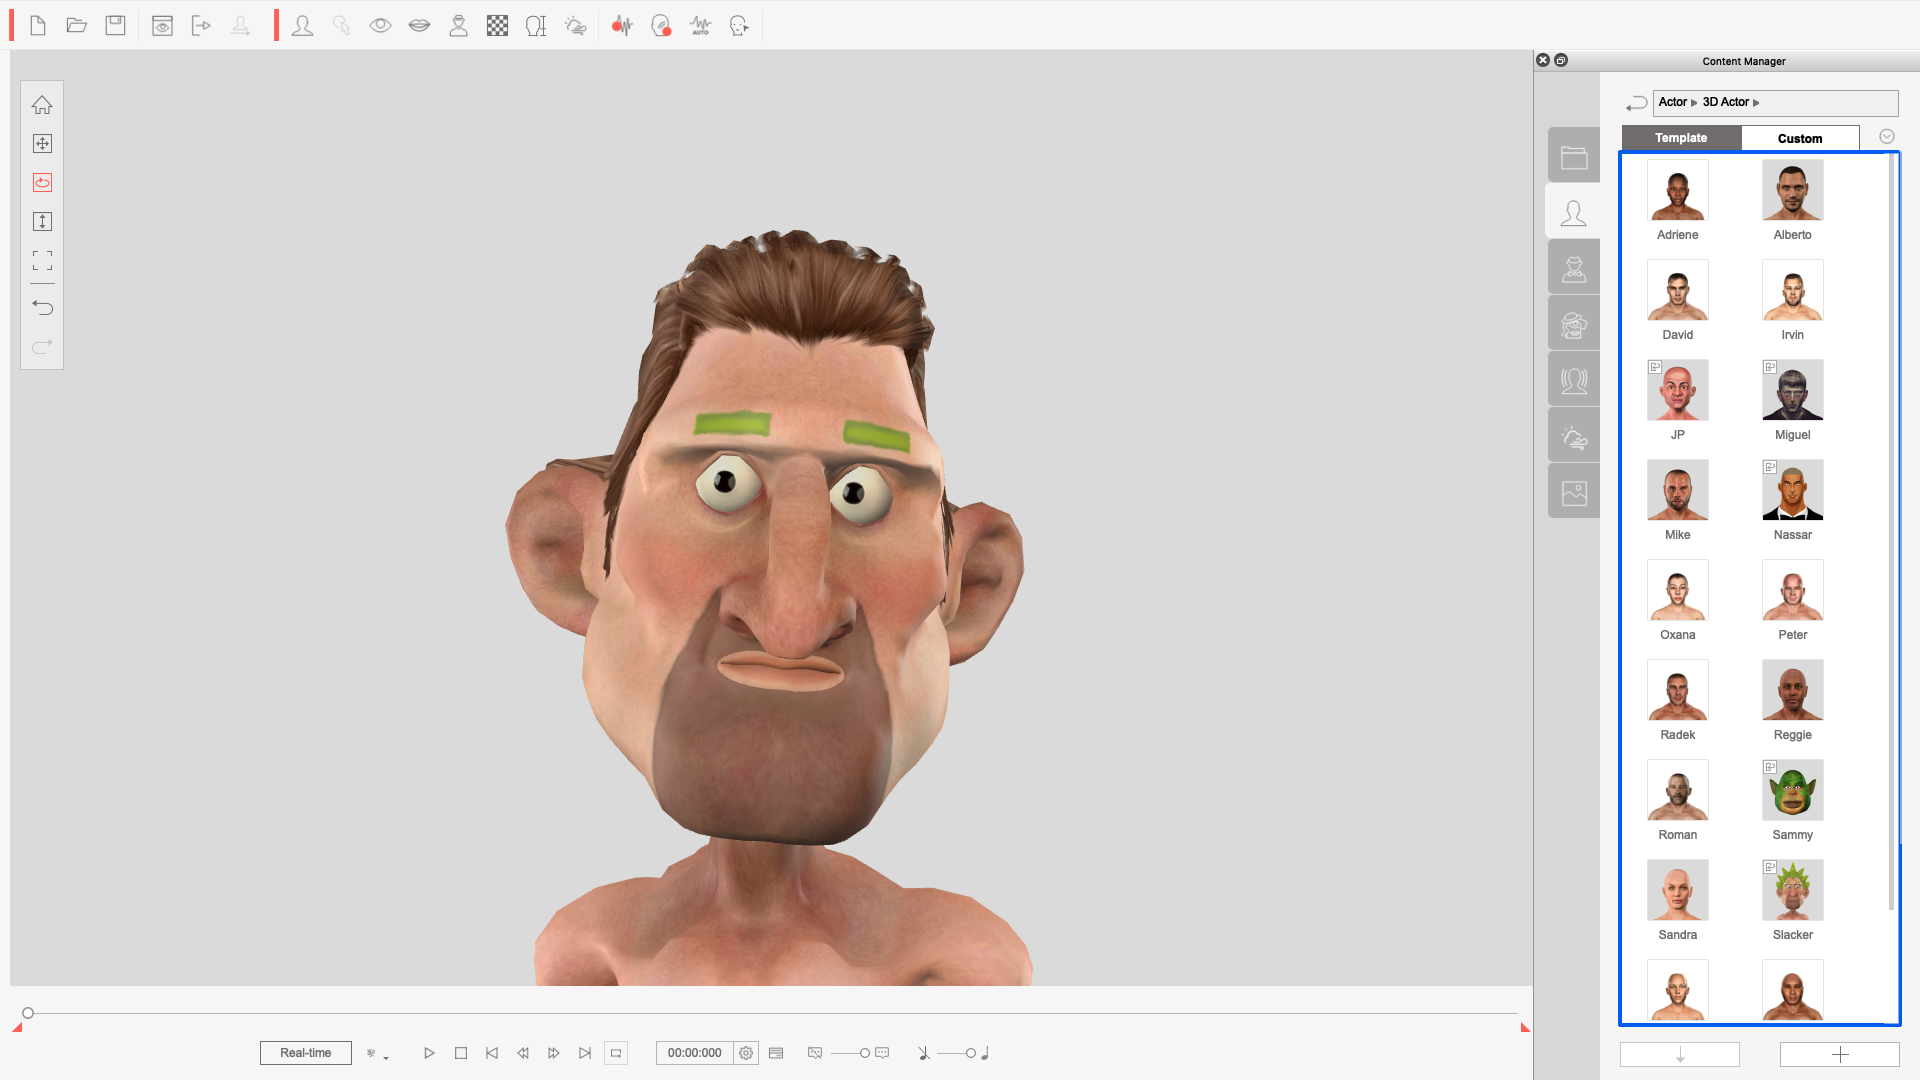
Task: Open an existing project folder icon
Action: [77, 25]
